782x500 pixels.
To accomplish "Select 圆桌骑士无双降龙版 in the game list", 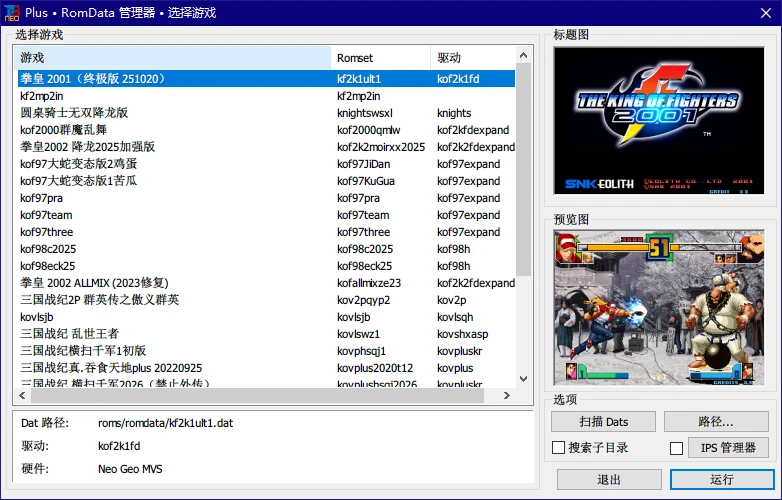I will pos(74,113).
